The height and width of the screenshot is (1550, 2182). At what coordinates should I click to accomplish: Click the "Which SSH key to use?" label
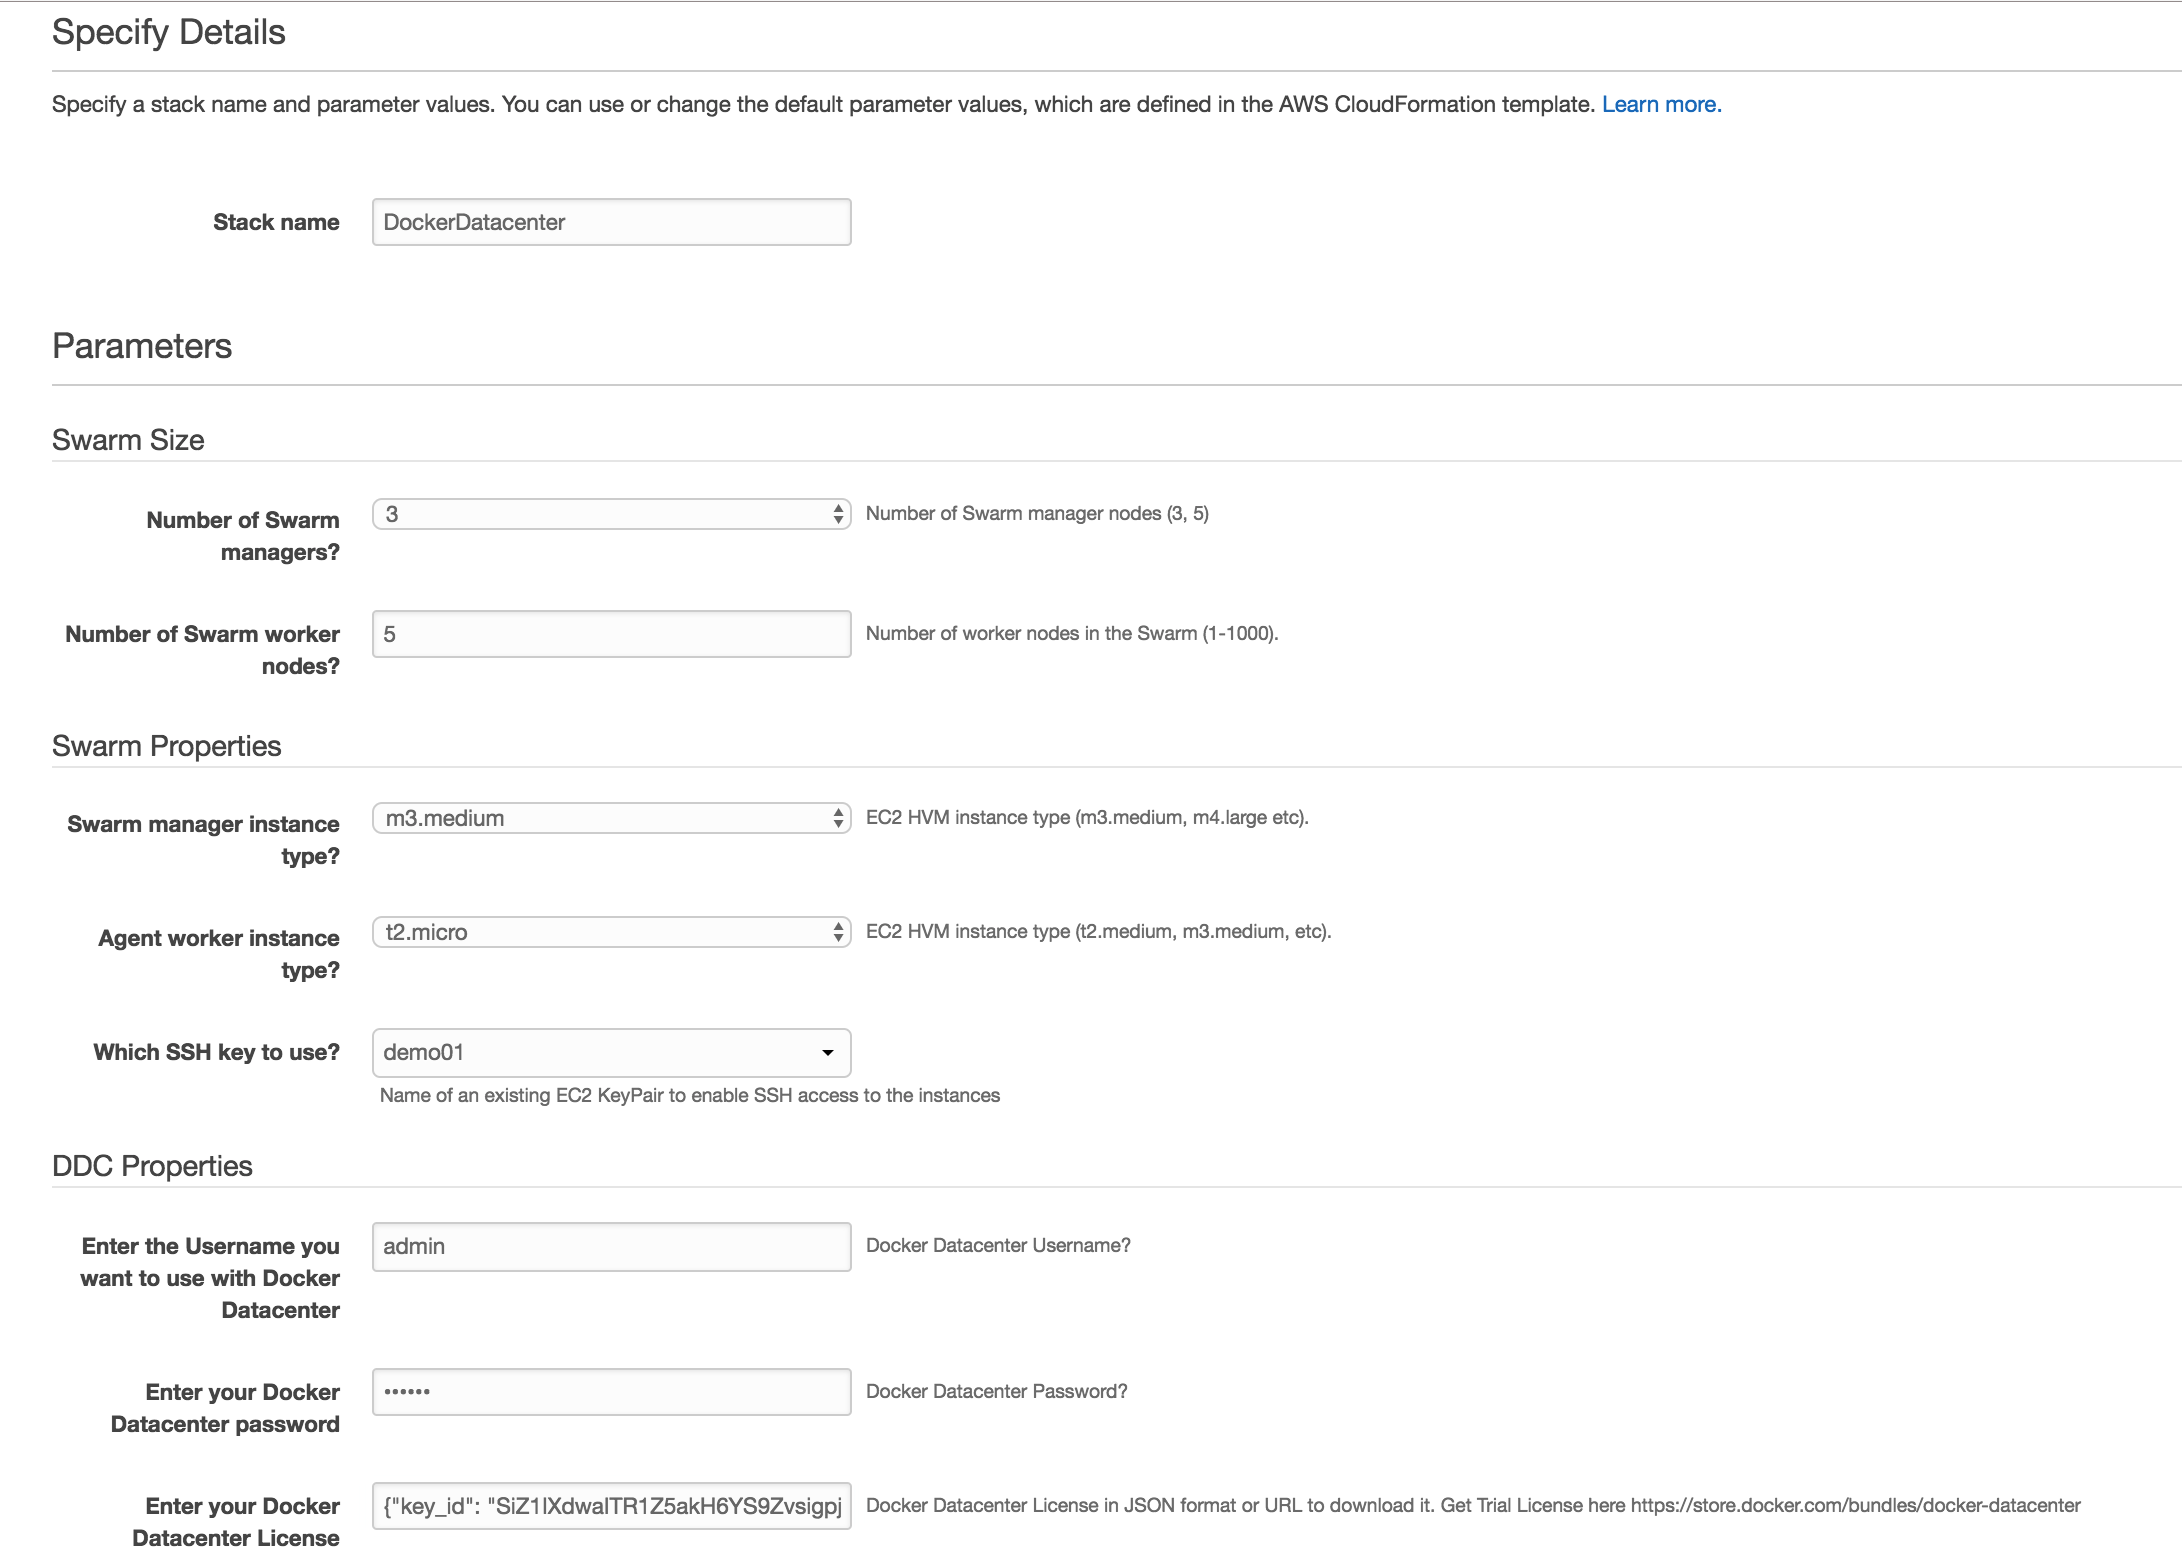(216, 1052)
